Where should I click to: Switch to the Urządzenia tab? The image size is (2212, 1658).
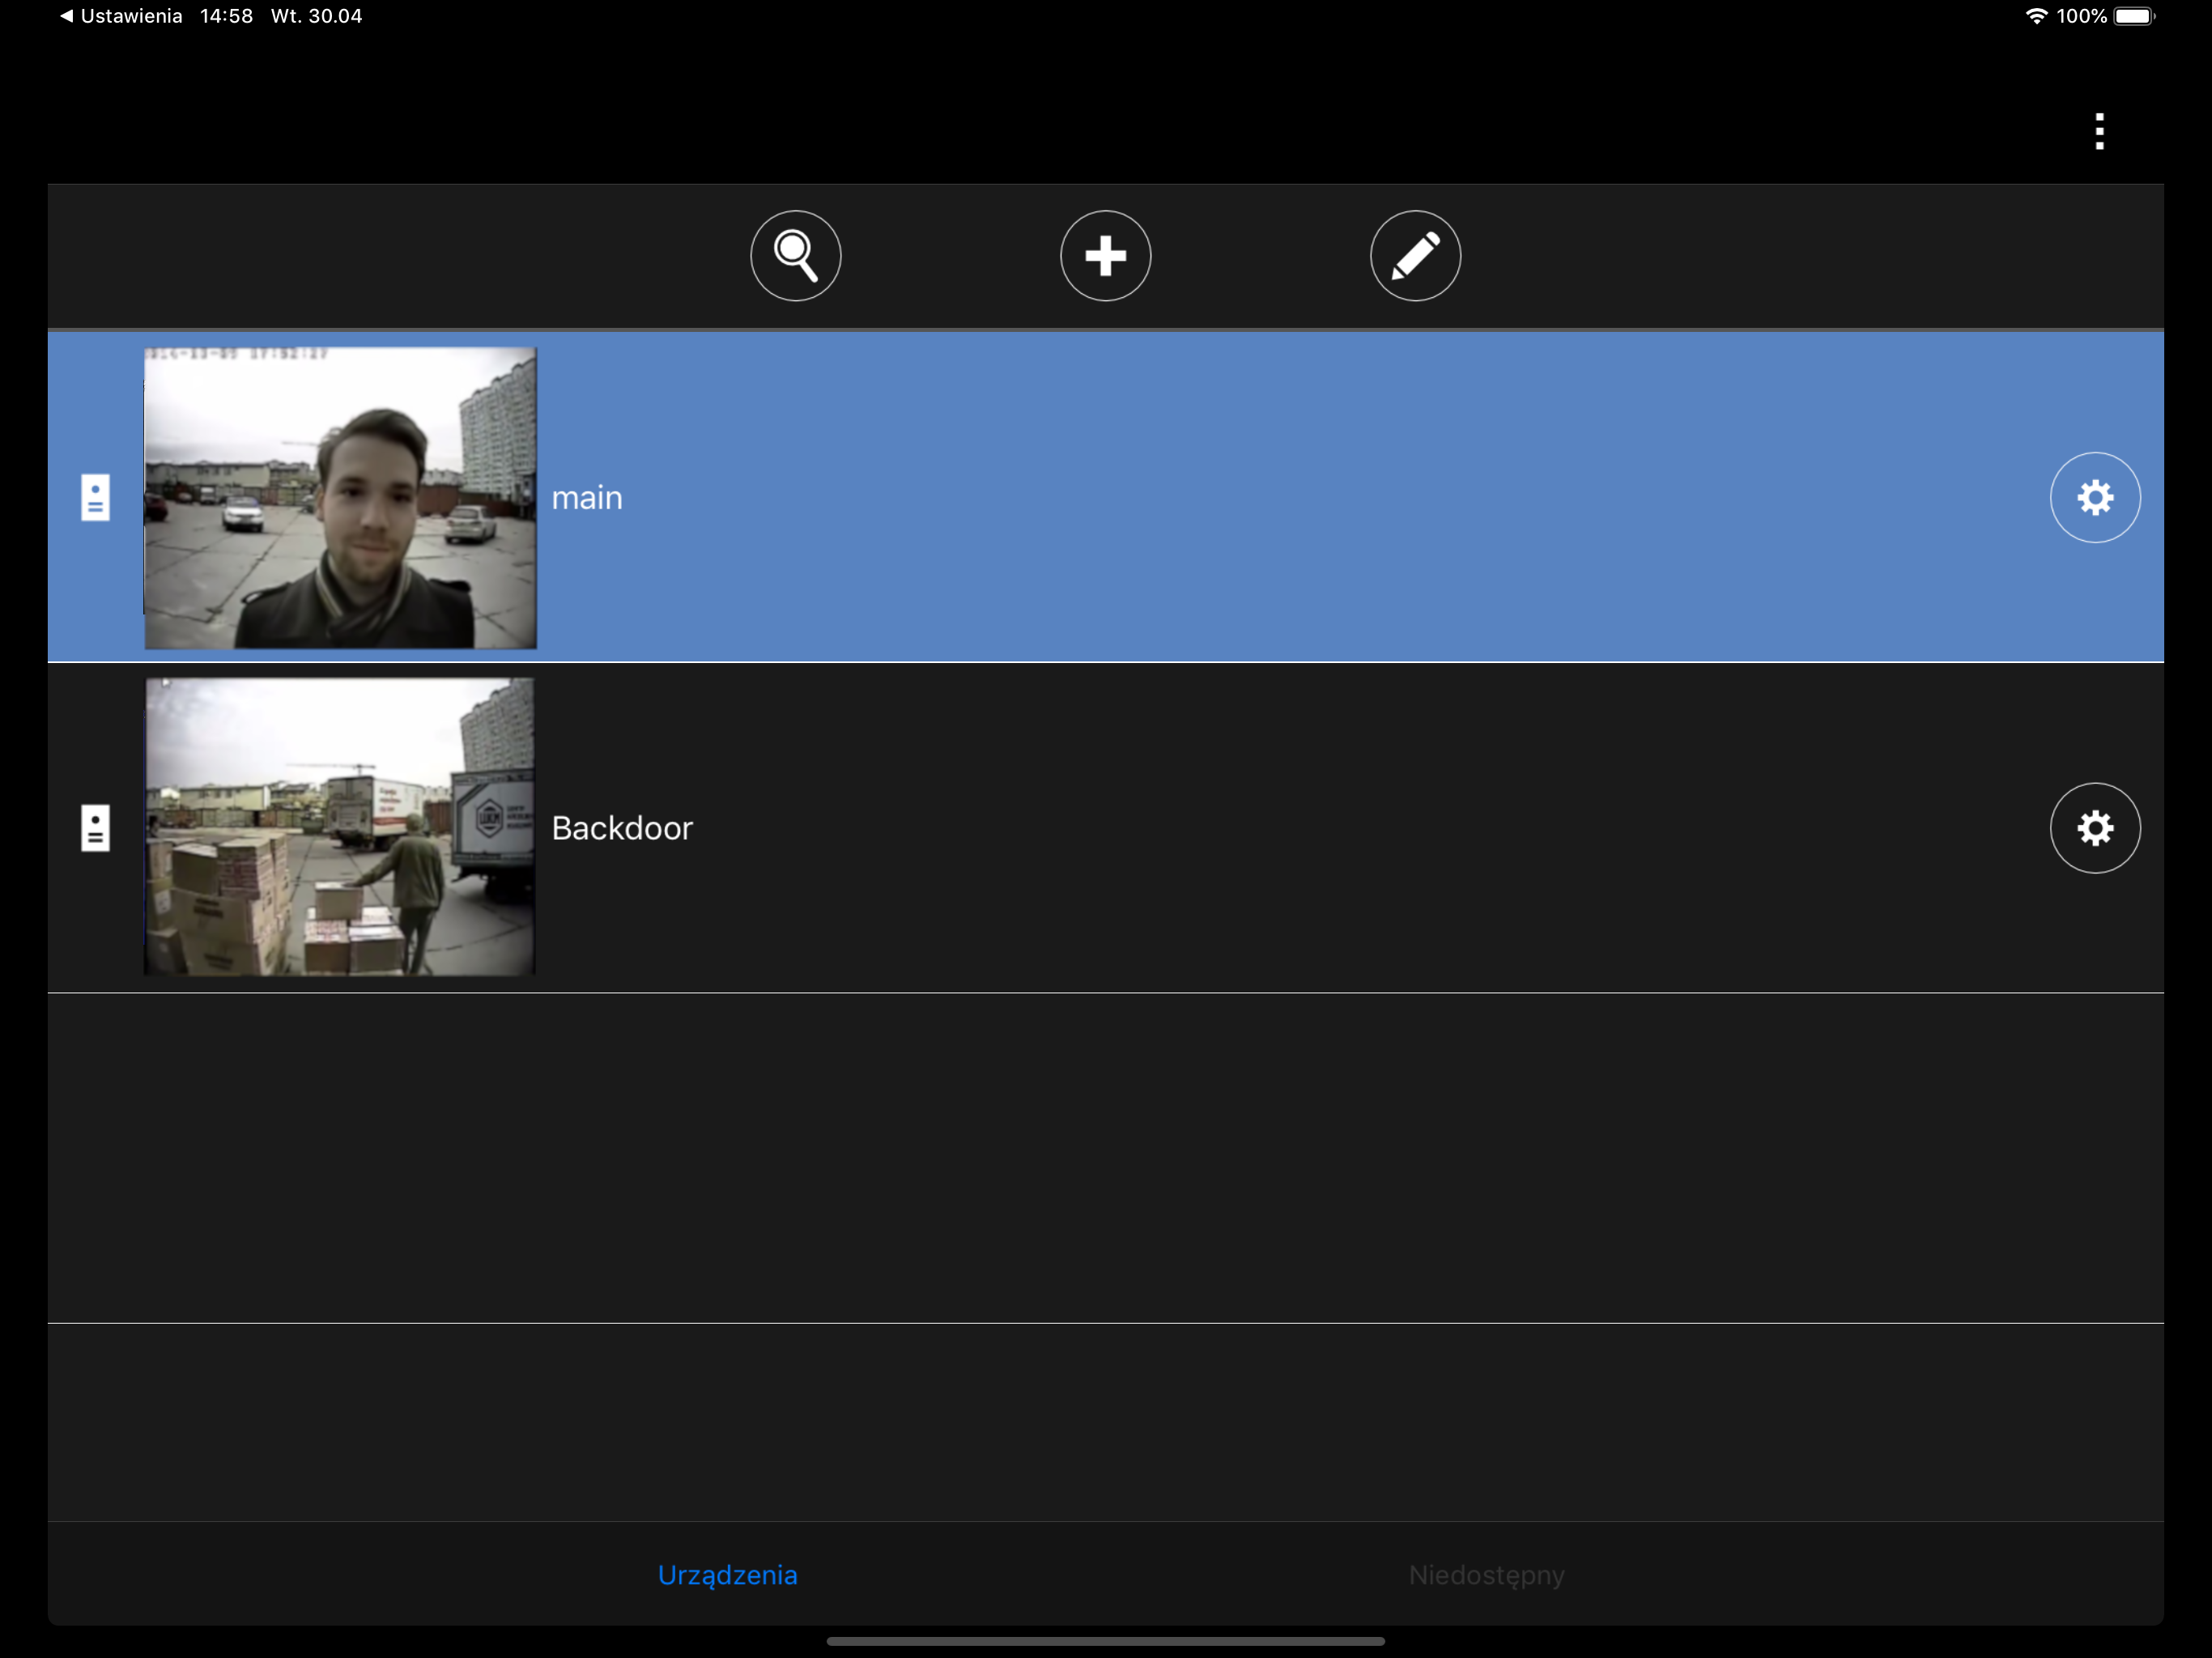pos(728,1575)
